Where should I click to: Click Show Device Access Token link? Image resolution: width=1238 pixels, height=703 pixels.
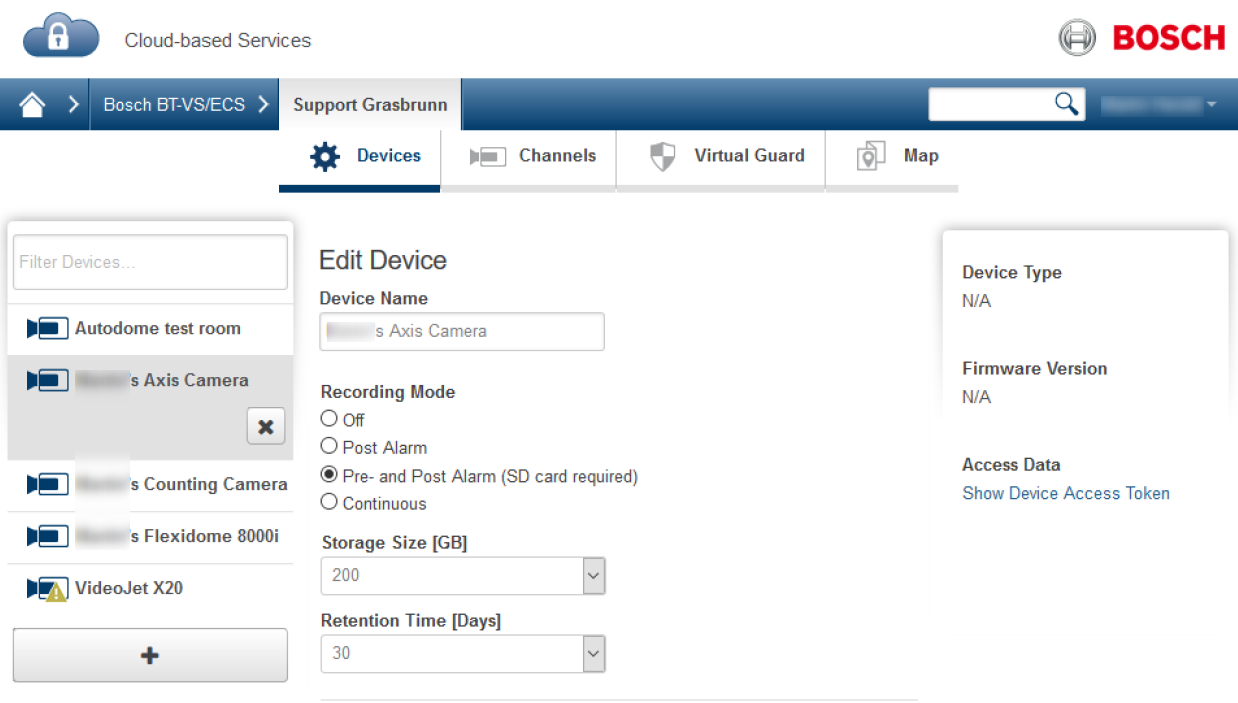(x=1065, y=493)
